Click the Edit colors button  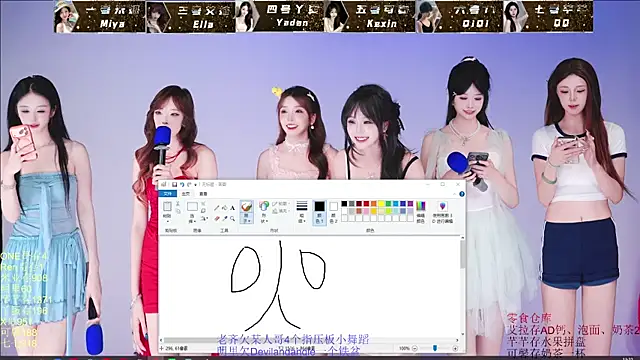[420, 212]
